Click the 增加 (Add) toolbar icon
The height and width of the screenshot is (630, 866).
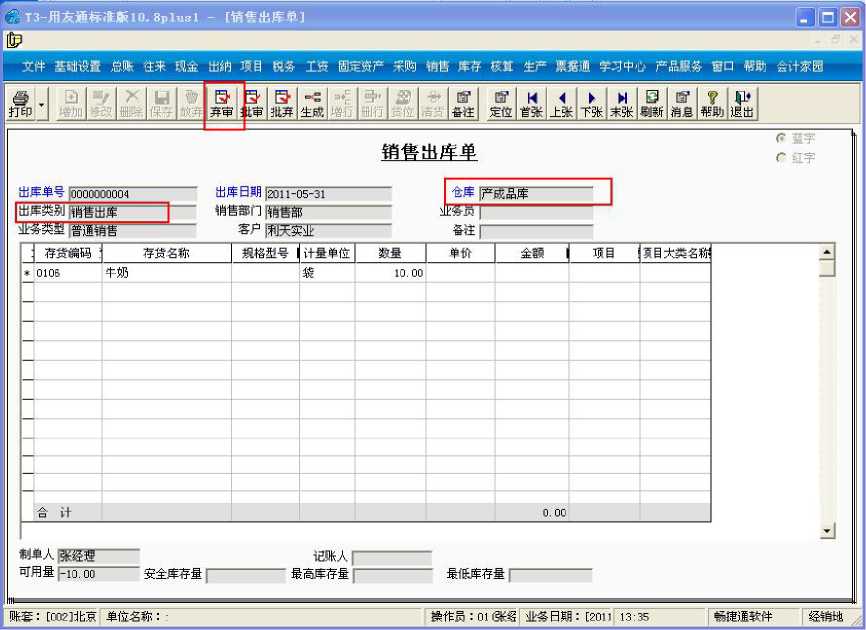tap(71, 104)
